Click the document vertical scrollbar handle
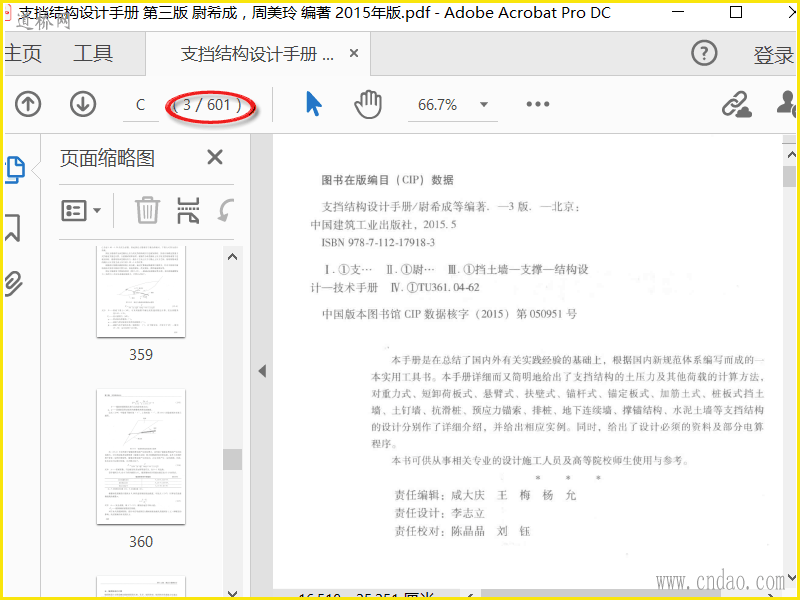Image resolution: width=800 pixels, height=600 pixels. (790, 177)
